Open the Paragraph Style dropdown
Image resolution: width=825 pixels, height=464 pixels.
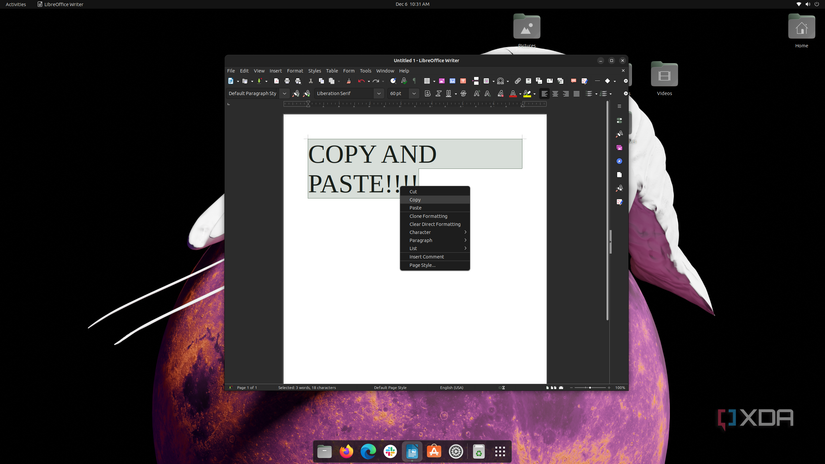click(x=286, y=93)
